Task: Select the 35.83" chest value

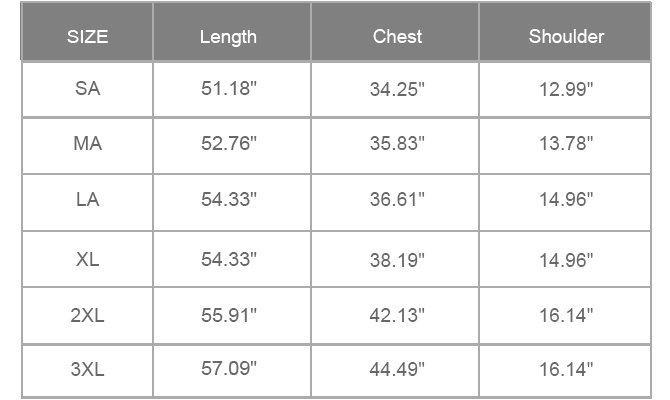Action: 397,143
